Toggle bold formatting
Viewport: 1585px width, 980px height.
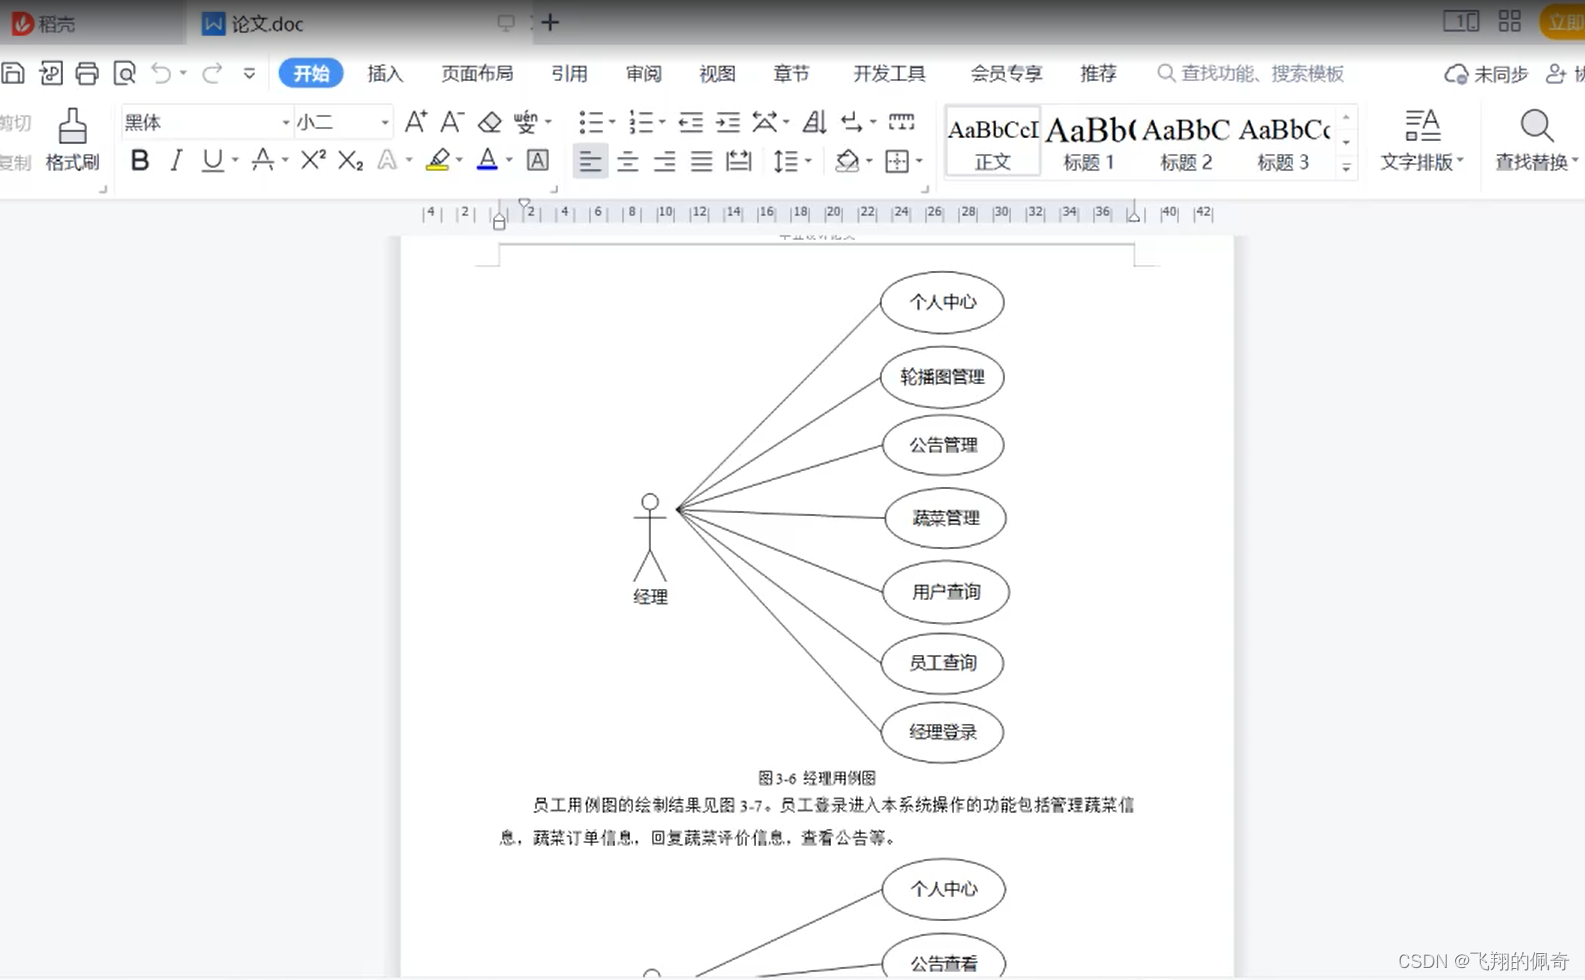click(140, 160)
